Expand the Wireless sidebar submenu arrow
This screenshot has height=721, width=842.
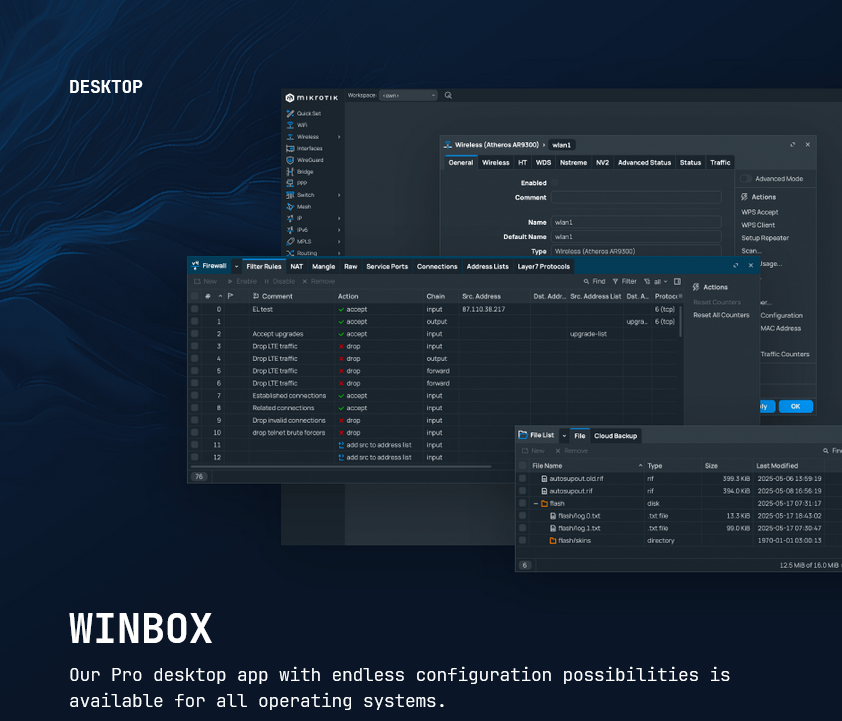pos(339,137)
